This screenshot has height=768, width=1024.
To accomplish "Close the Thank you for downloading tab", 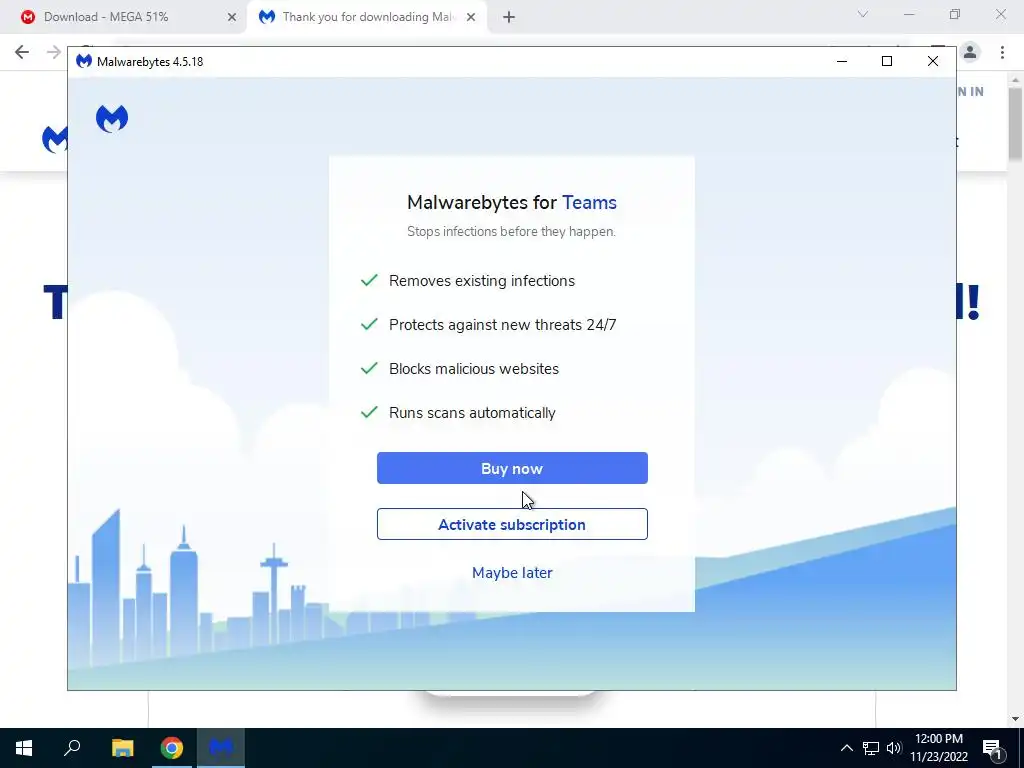I will 471,18.
